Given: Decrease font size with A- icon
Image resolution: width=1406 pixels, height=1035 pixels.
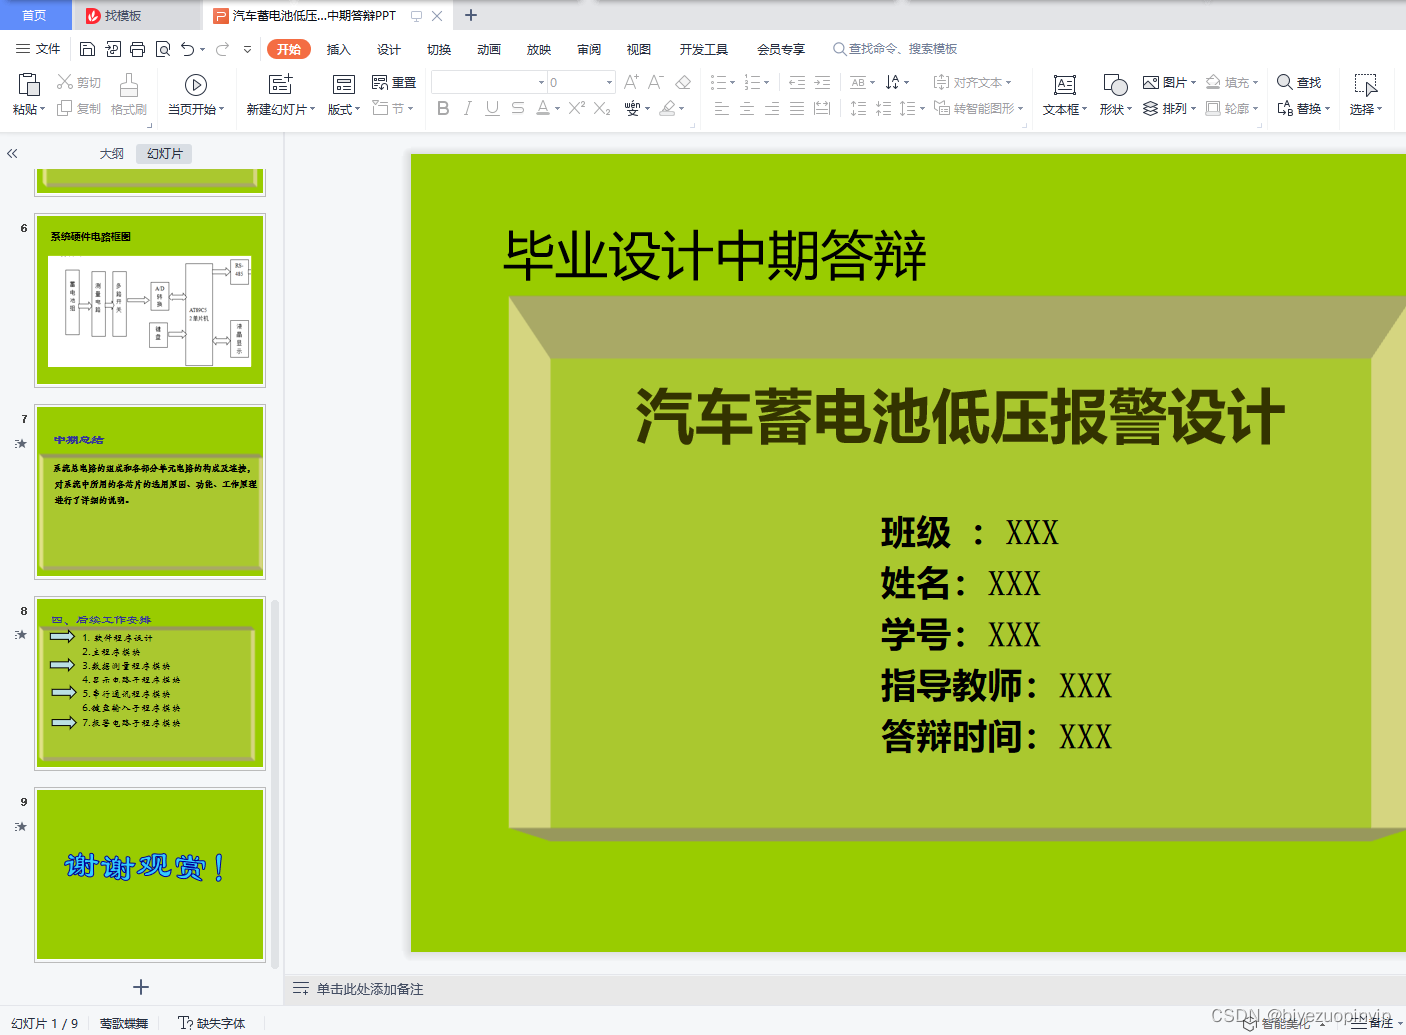Looking at the screenshot, I should [656, 82].
